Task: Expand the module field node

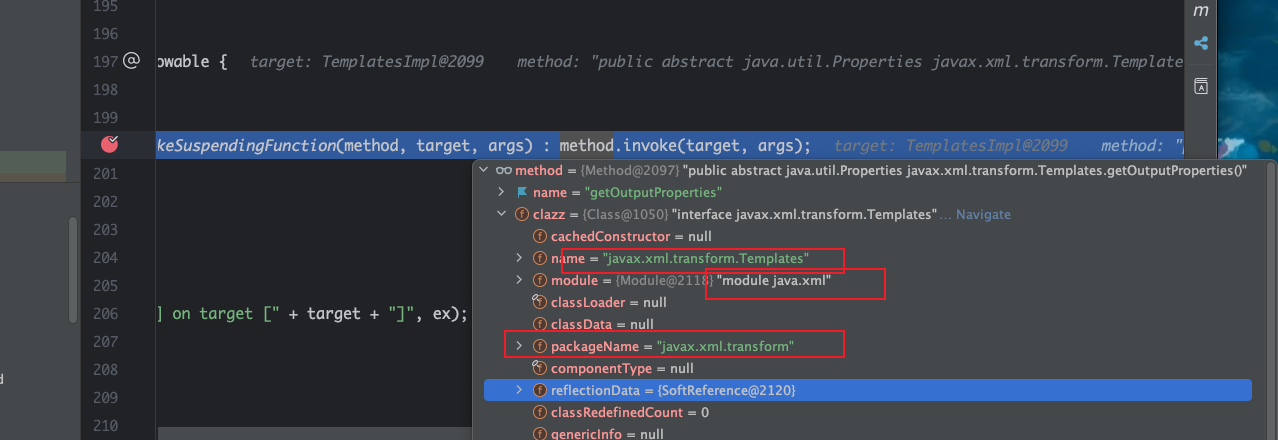Action: (518, 280)
